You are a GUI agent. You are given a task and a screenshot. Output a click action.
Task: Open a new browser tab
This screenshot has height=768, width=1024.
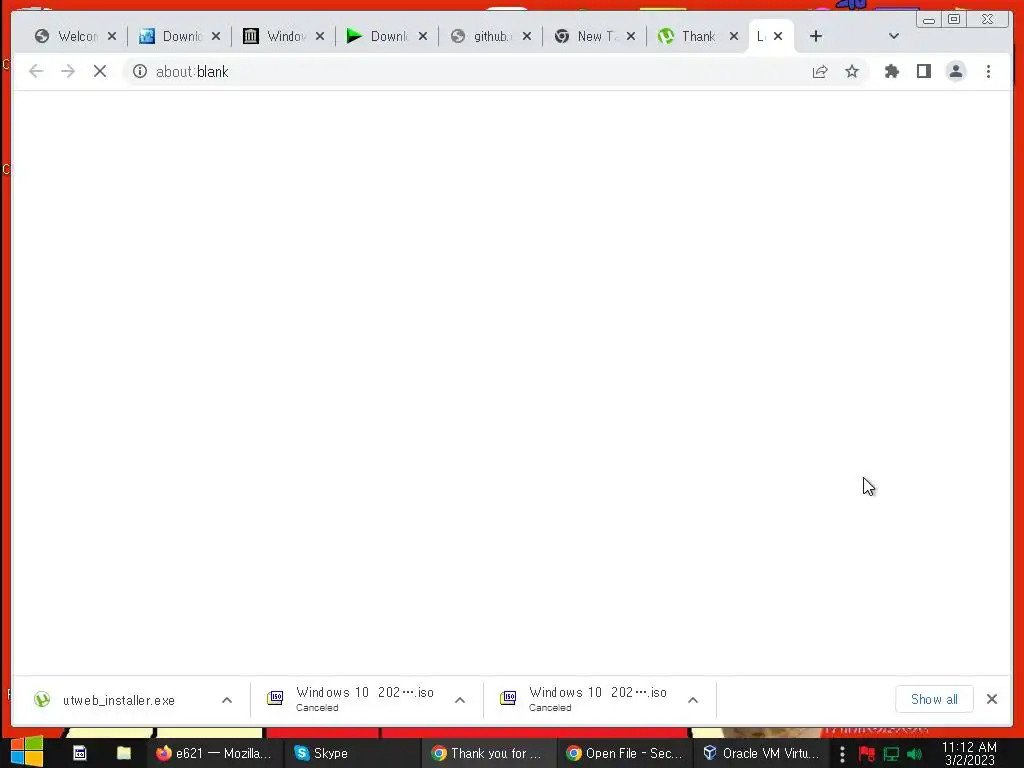pyautogui.click(x=816, y=37)
